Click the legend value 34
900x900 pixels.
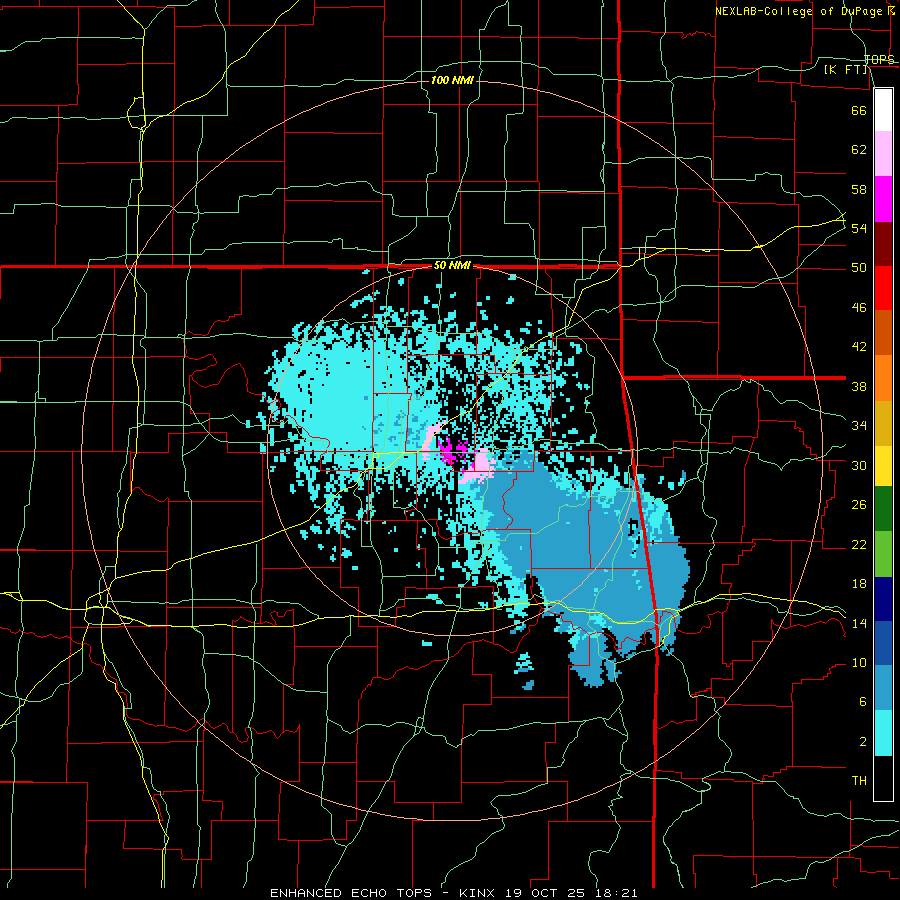point(859,426)
